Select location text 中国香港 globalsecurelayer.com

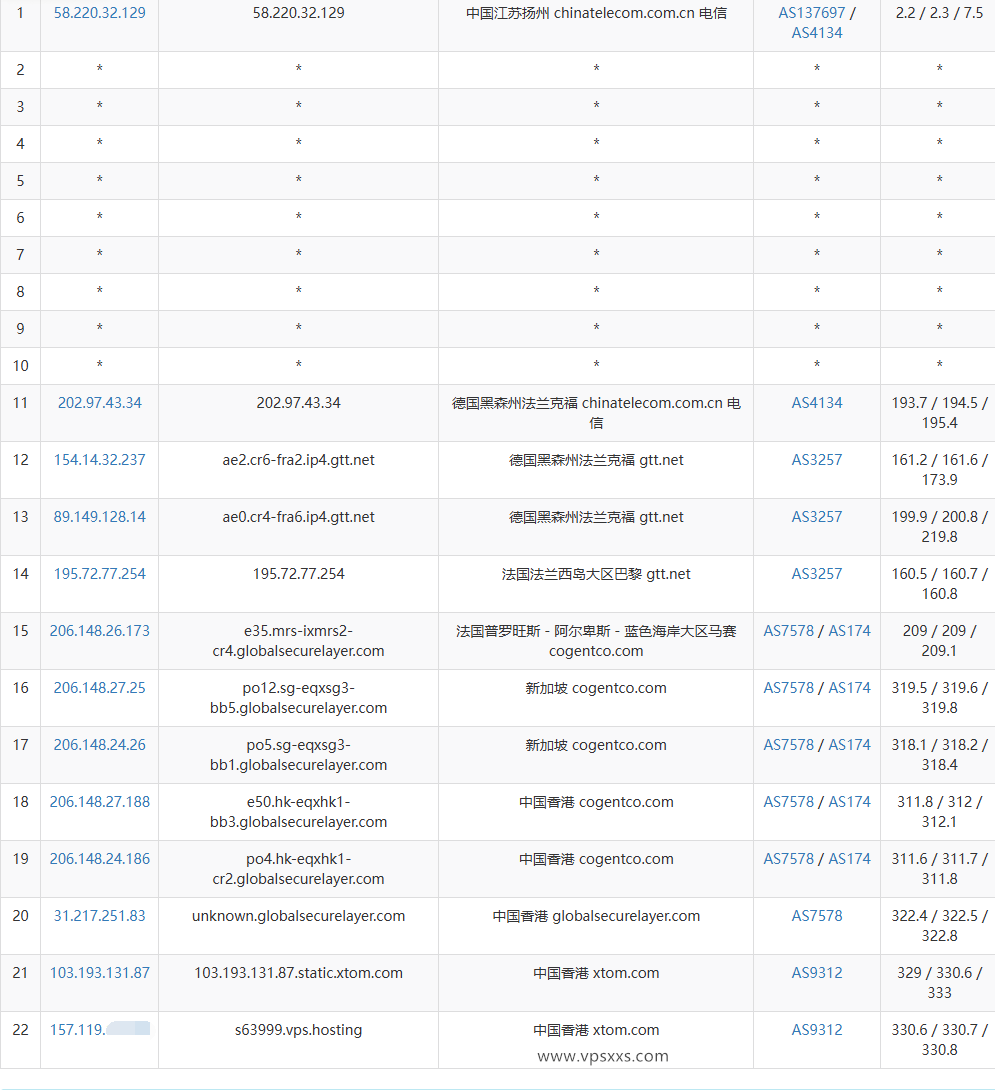pos(596,916)
